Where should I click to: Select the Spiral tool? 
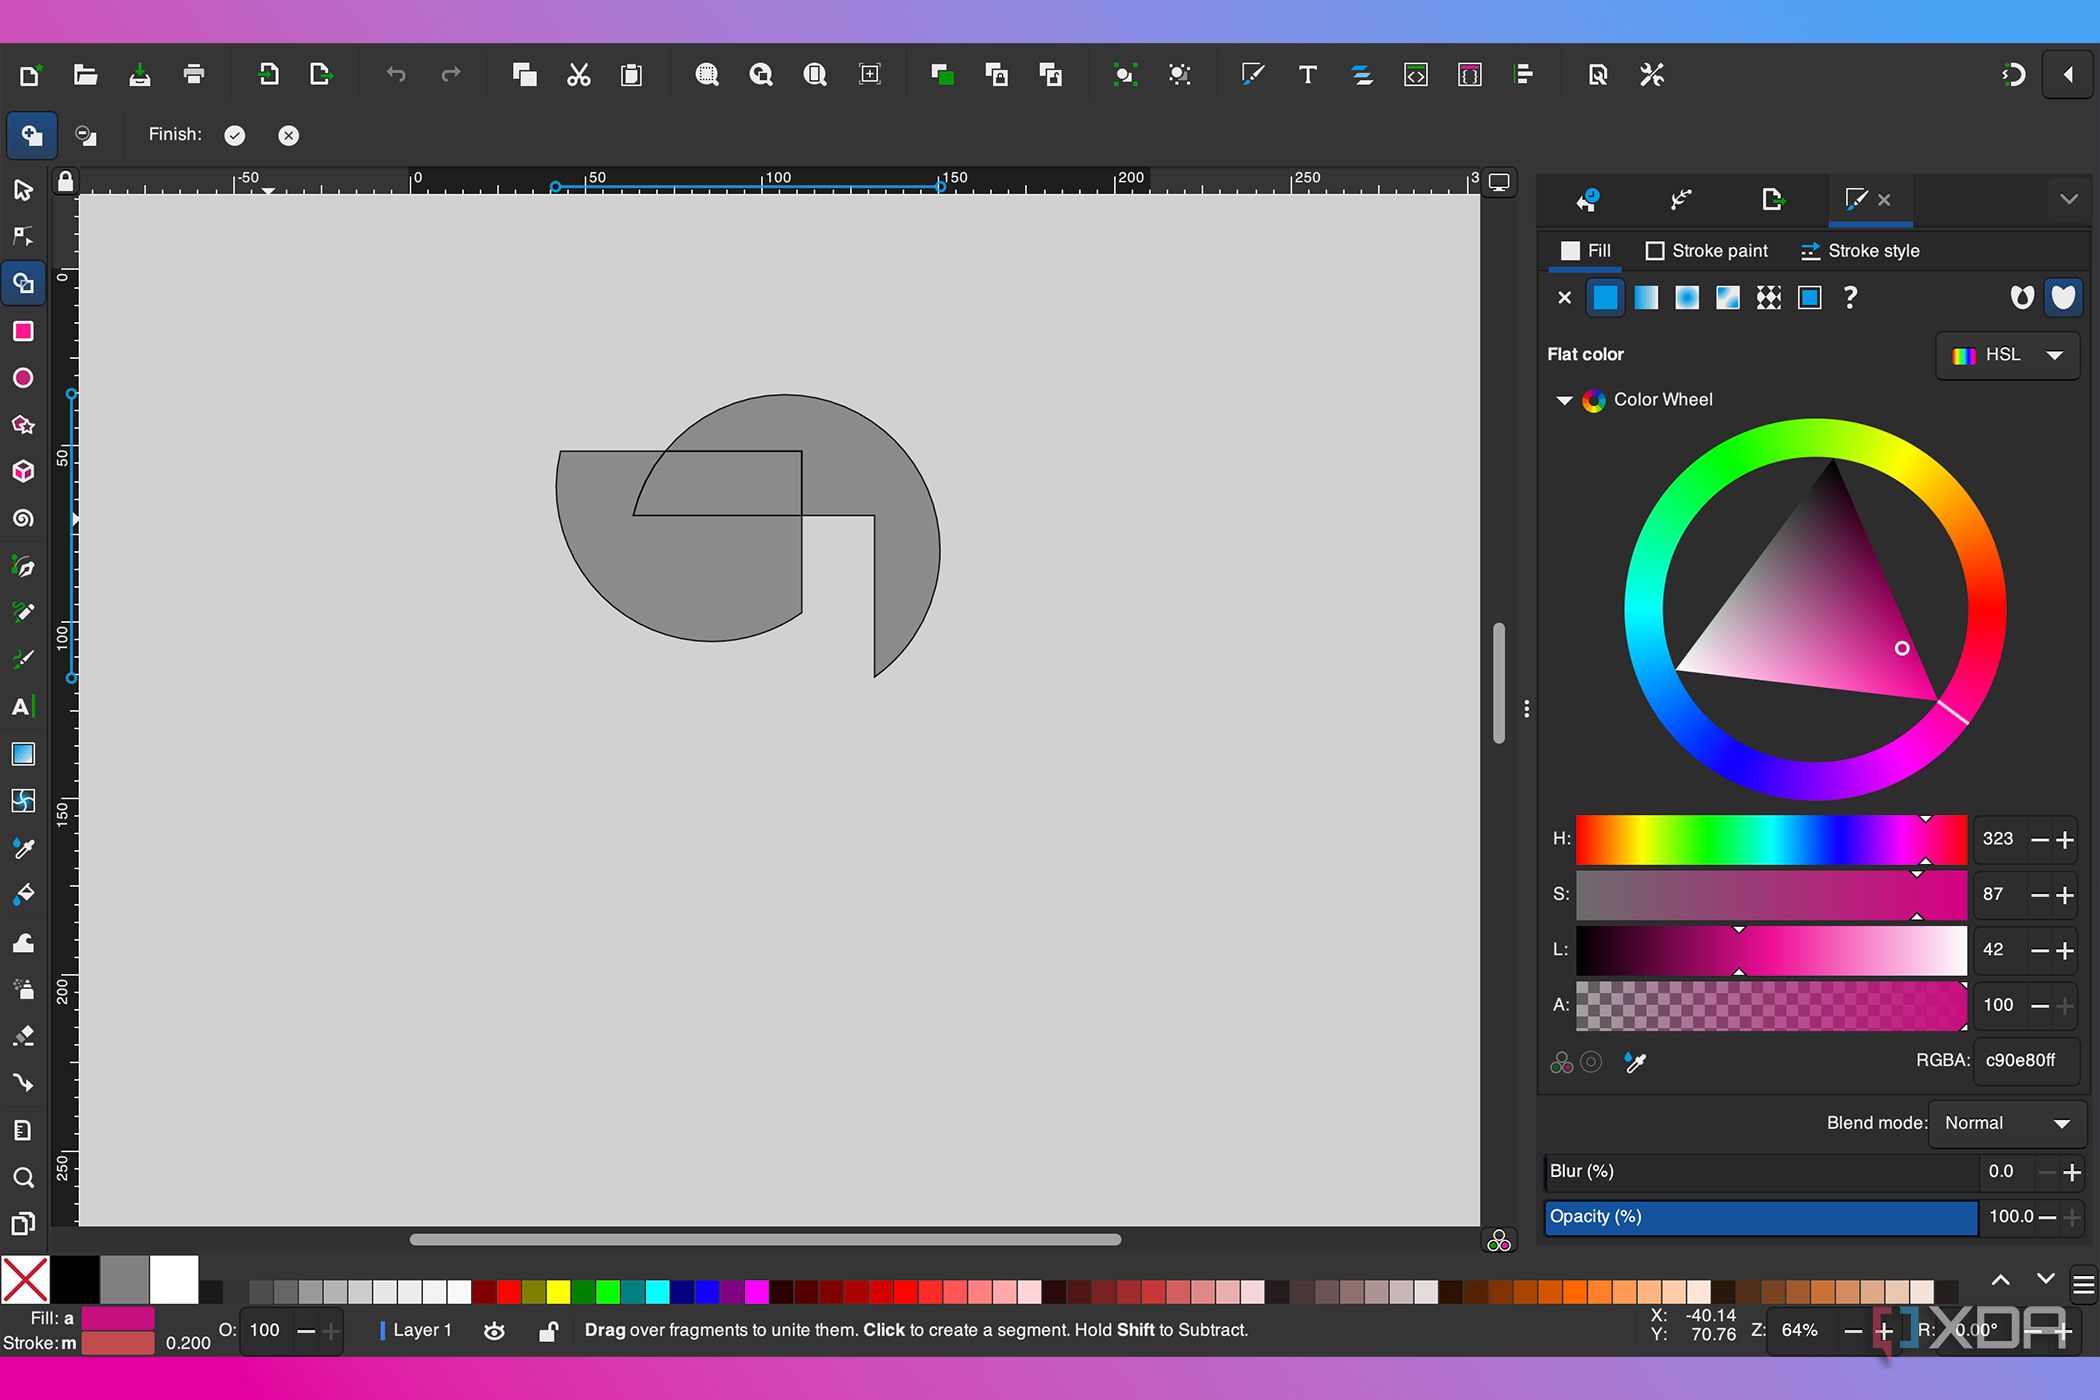click(23, 518)
